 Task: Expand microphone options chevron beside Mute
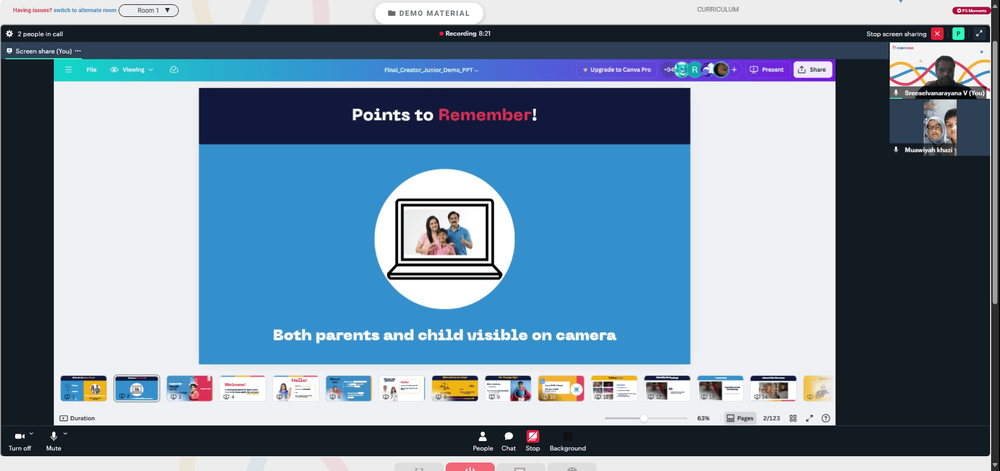pos(65,433)
